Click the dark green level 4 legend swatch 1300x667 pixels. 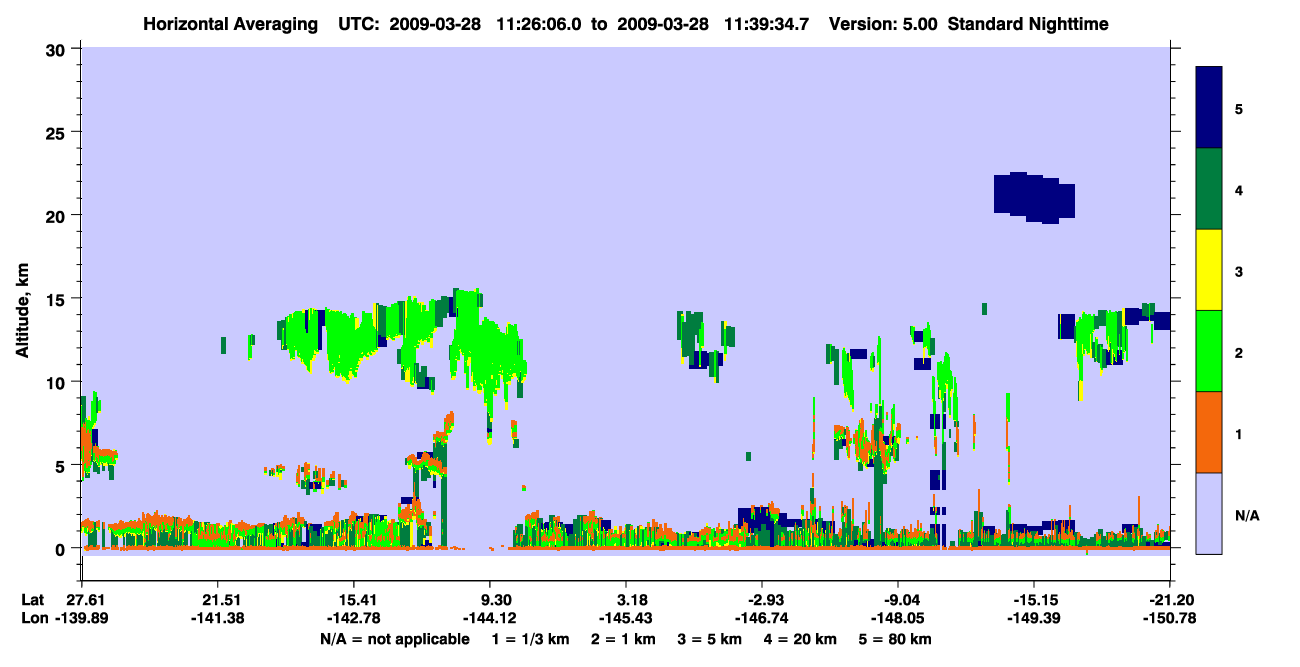1209,189
